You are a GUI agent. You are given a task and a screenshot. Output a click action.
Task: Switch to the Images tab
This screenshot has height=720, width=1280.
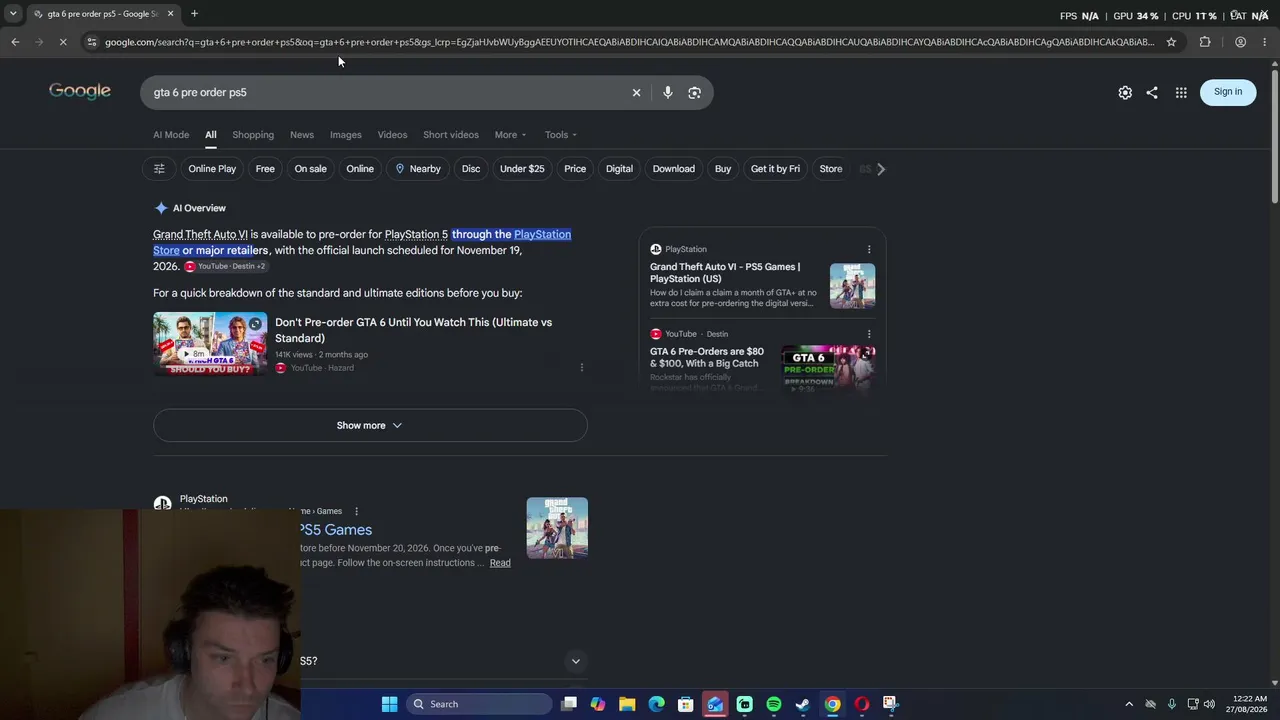click(x=346, y=135)
